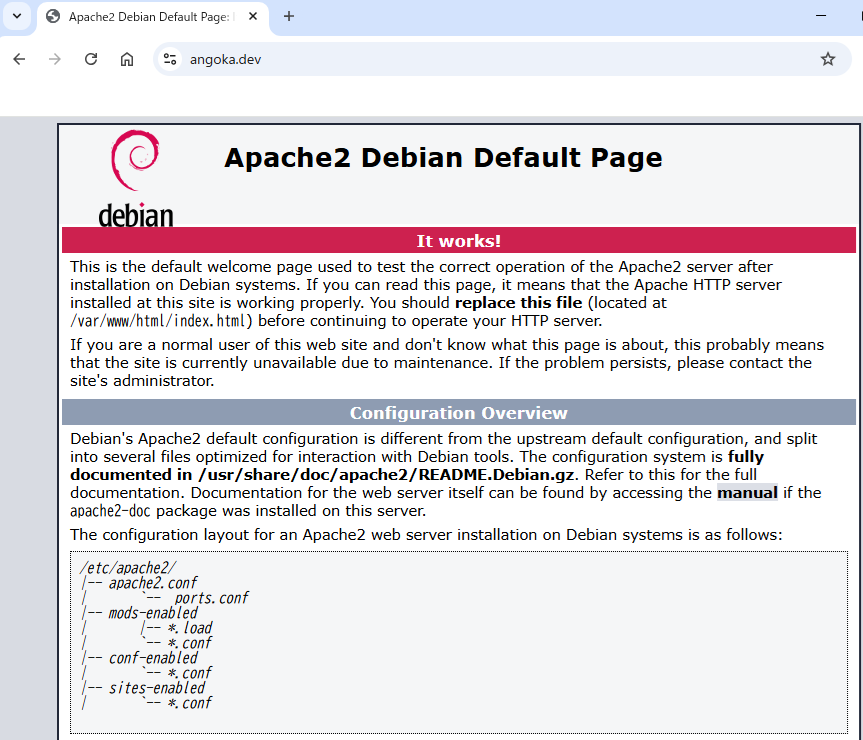This screenshot has width=863, height=740.
Task: Open a new tab with plus button
Action: coord(289,16)
